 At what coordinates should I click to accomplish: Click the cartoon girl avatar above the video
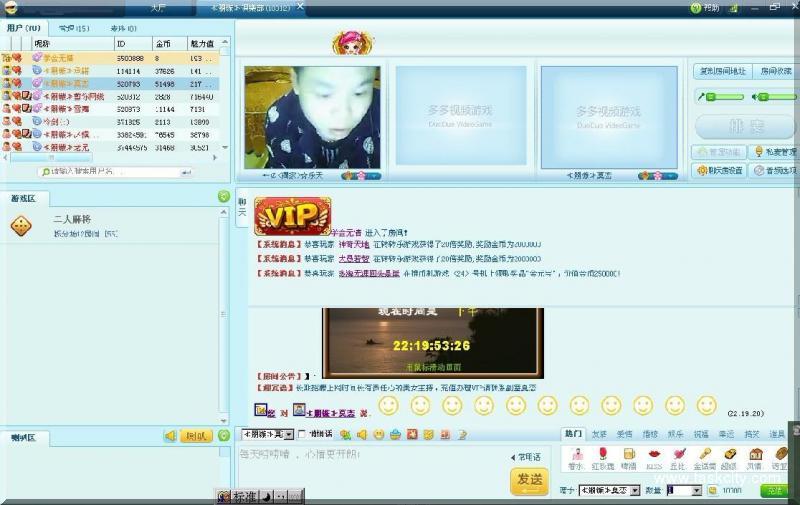[x=352, y=43]
